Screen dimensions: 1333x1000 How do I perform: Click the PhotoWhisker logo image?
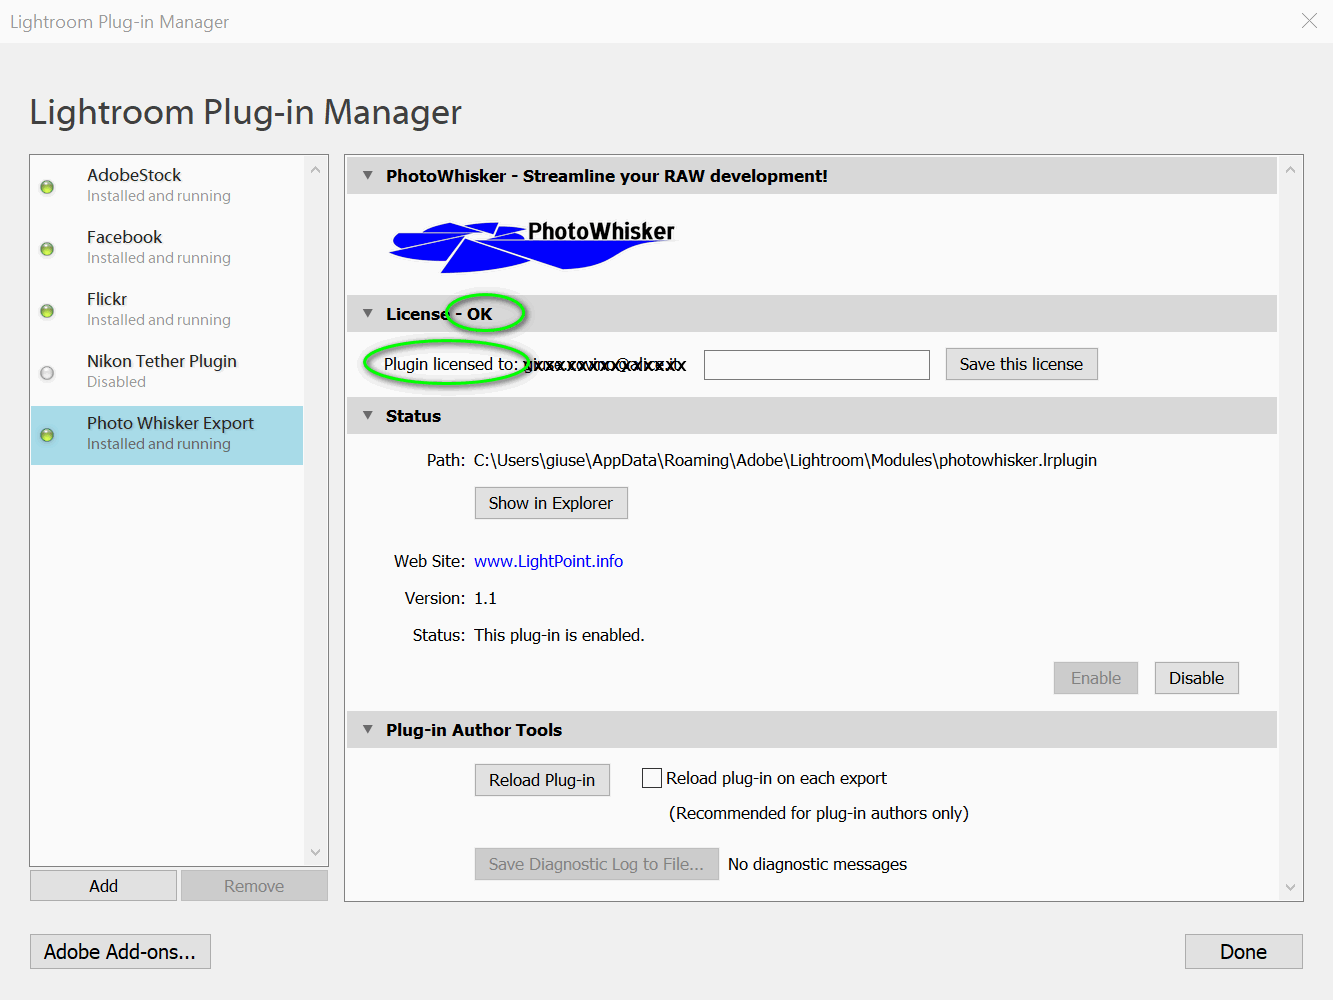click(x=532, y=246)
